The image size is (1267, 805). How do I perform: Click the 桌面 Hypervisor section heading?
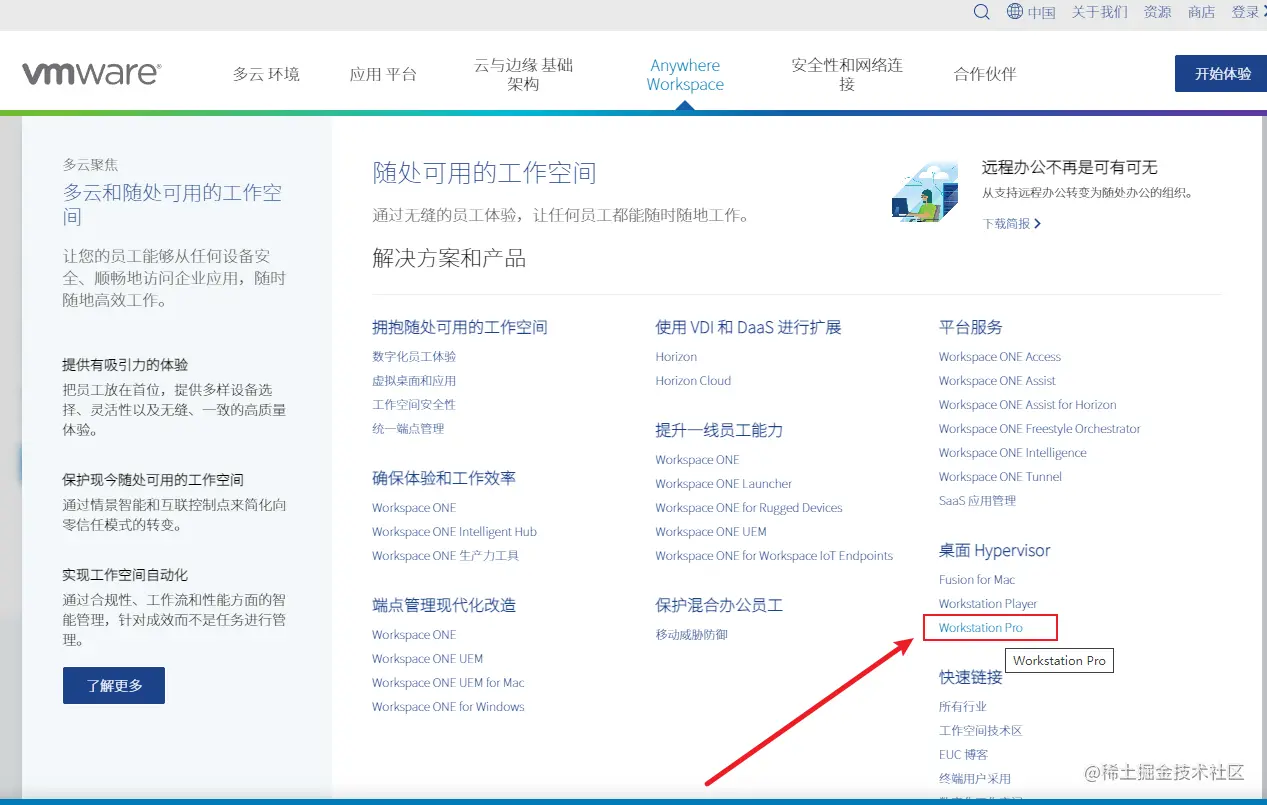tap(994, 551)
